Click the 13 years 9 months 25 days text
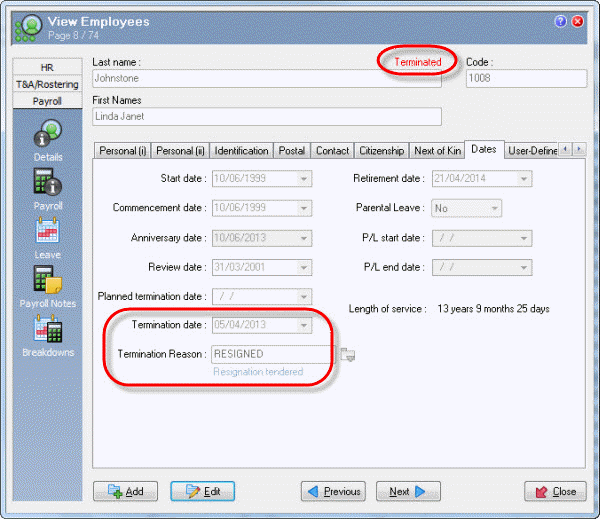This screenshot has width=600, height=519. pos(493,309)
